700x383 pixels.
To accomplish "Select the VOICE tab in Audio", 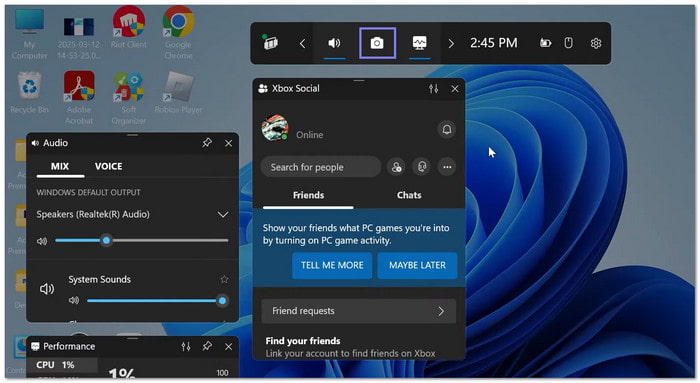I will 108,167.
